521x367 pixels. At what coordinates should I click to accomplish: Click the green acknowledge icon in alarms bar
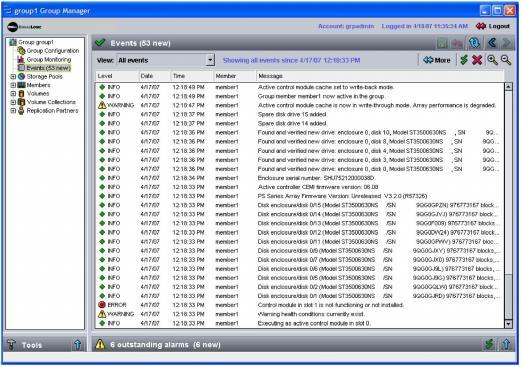pyautogui.click(x=489, y=344)
